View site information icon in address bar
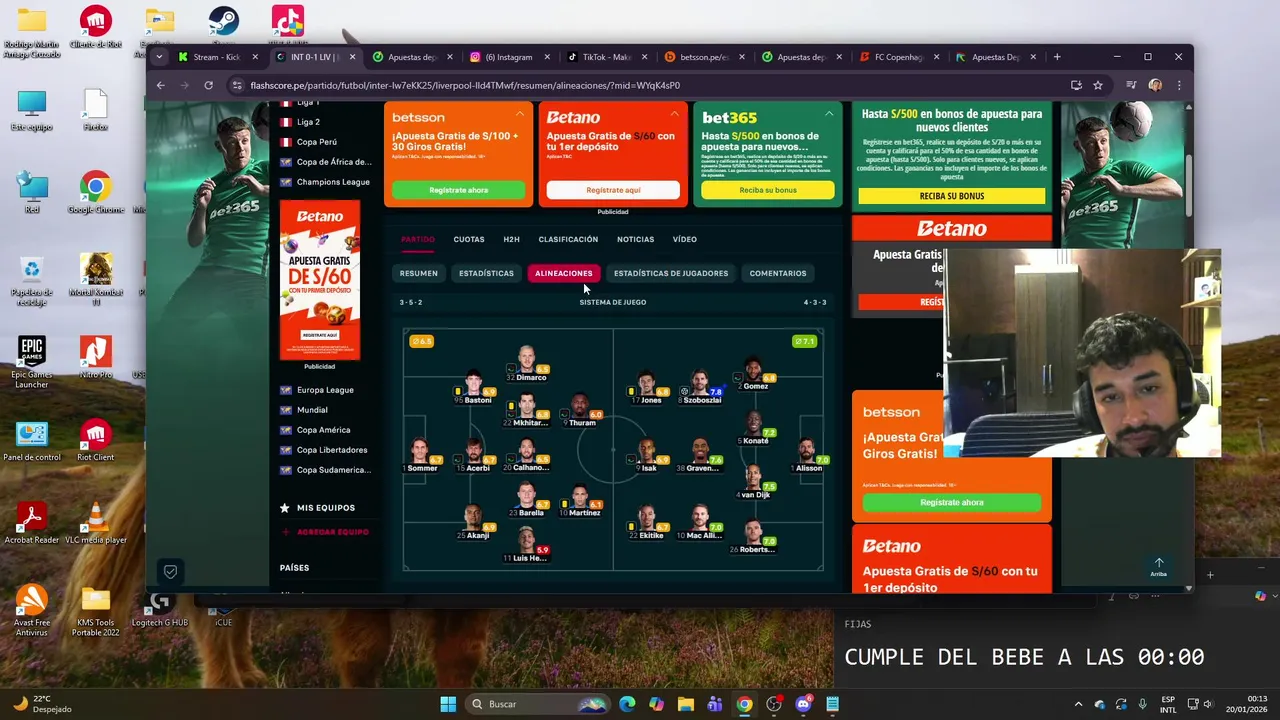This screenshot has height=720, width=1280. pyautogui.click(x=237, y=85)
